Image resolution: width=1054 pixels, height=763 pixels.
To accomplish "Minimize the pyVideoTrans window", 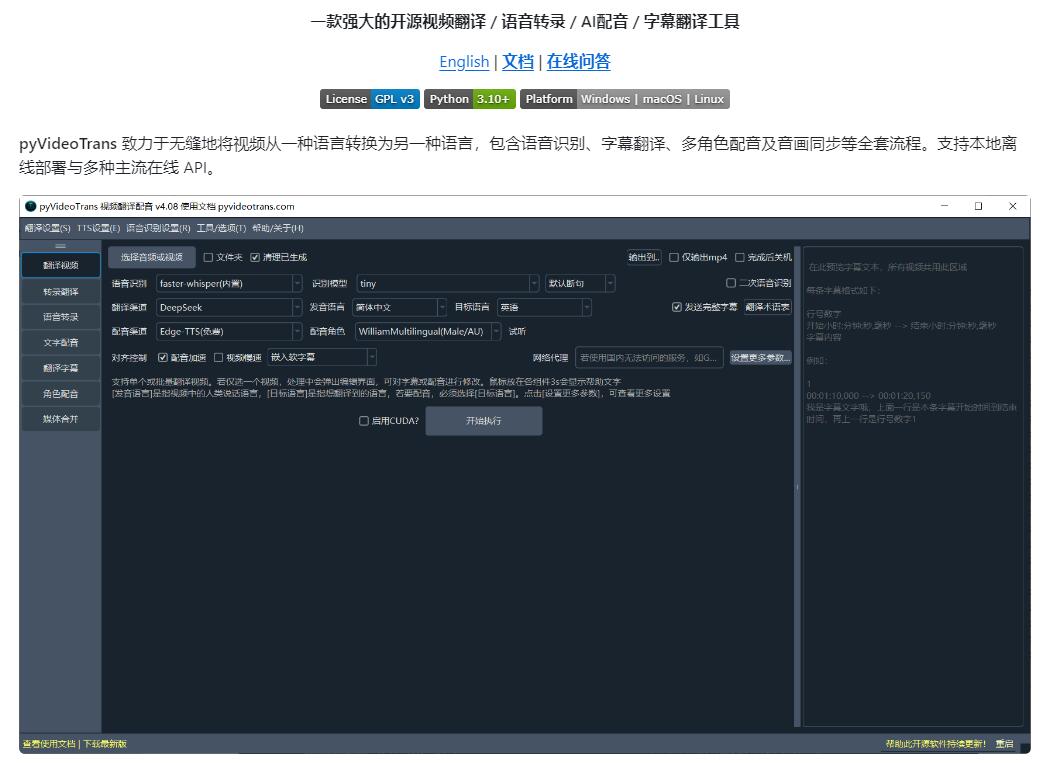I will pos(944,206).
